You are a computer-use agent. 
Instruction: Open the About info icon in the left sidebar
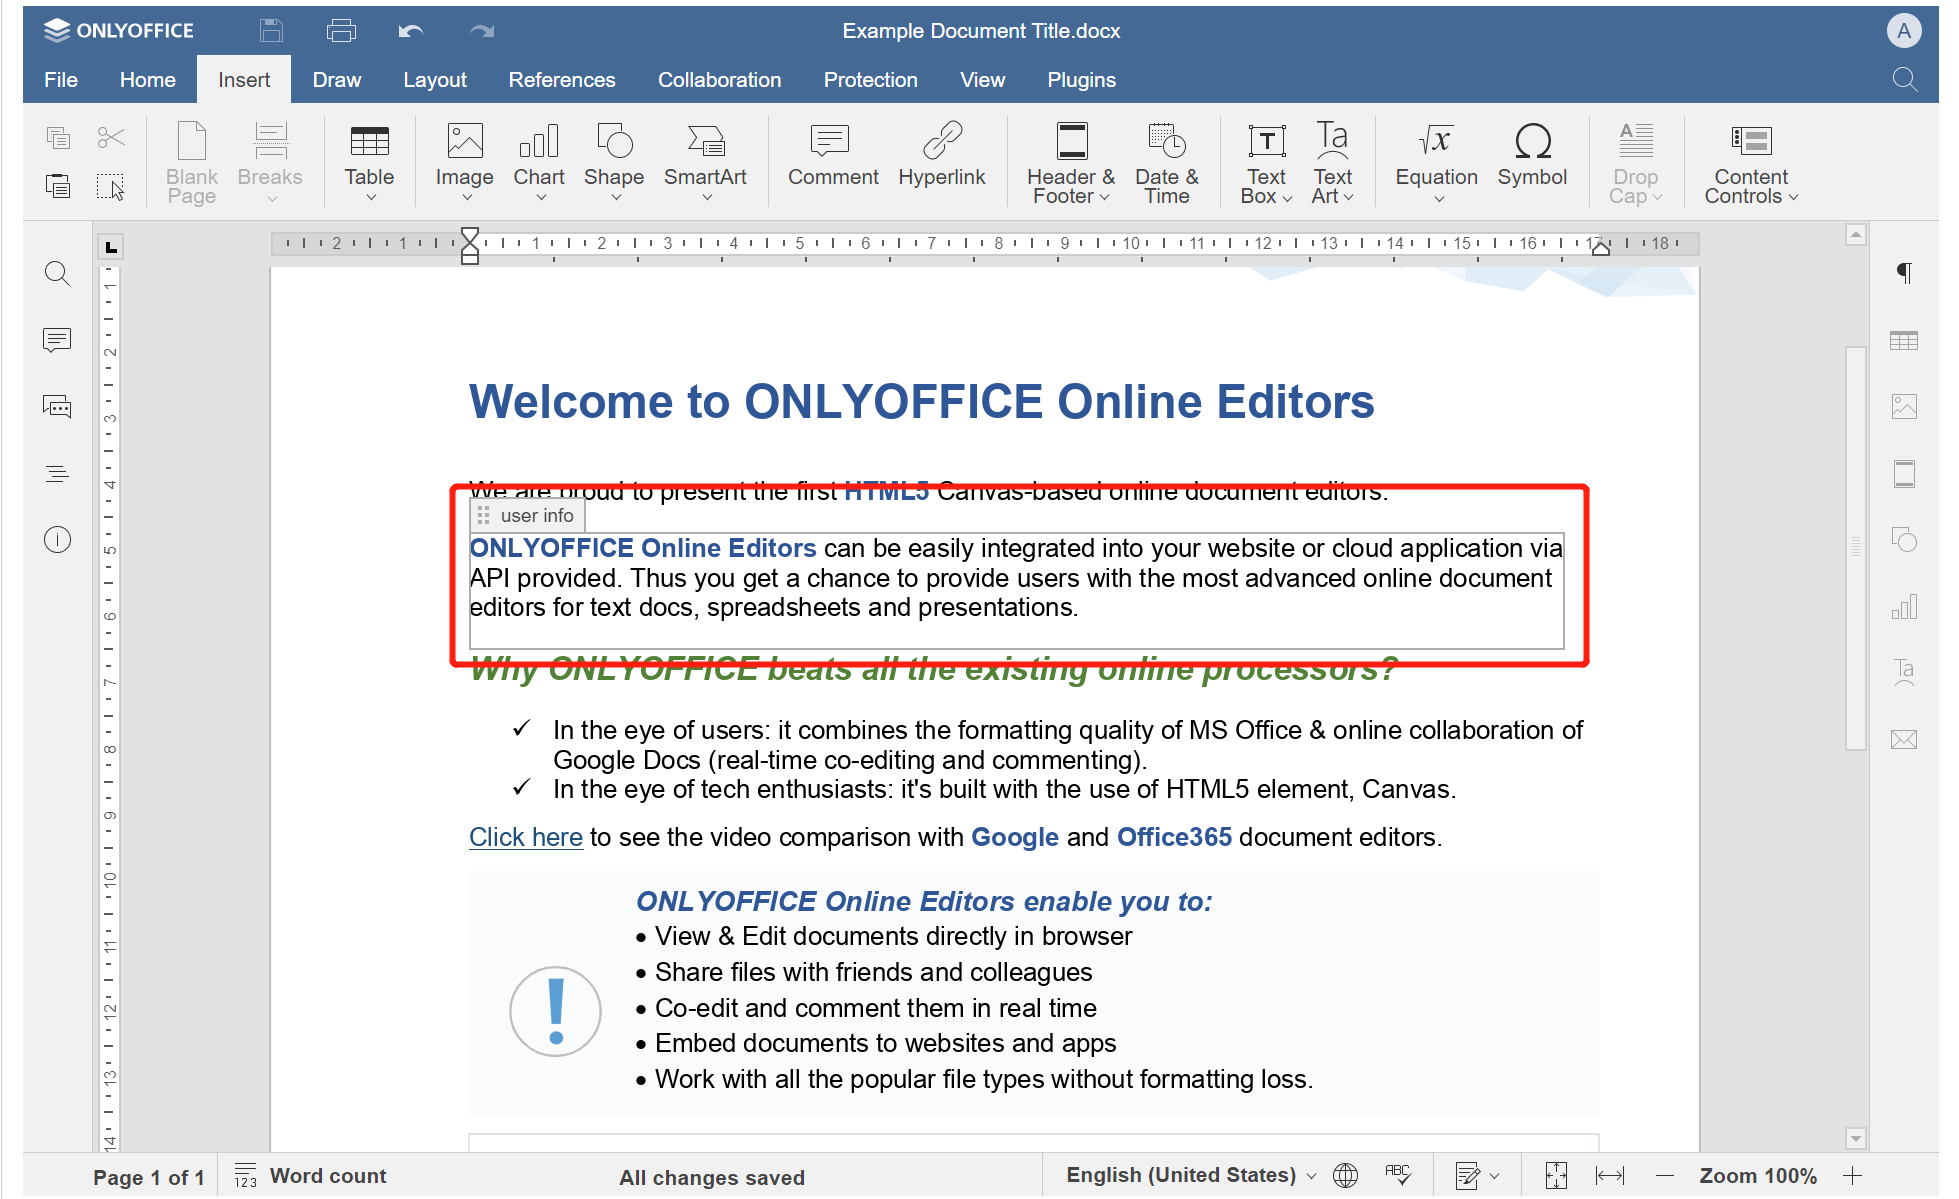click(57, 540)
